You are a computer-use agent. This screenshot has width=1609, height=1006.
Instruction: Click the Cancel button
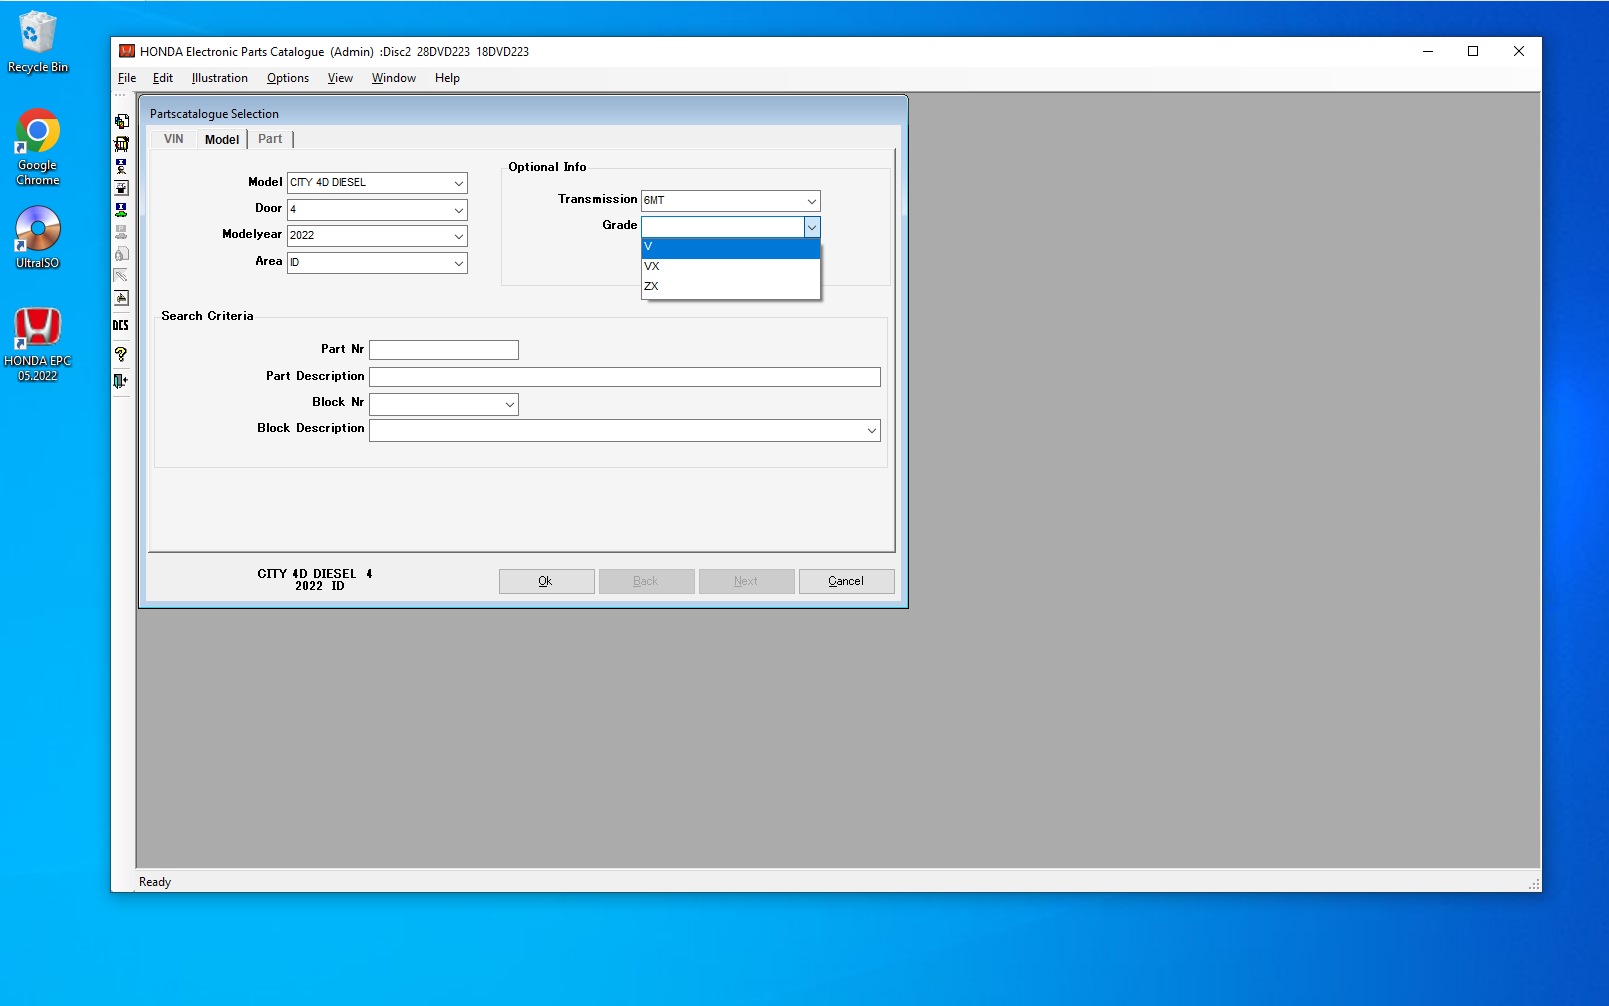click(x=846, y=581)
